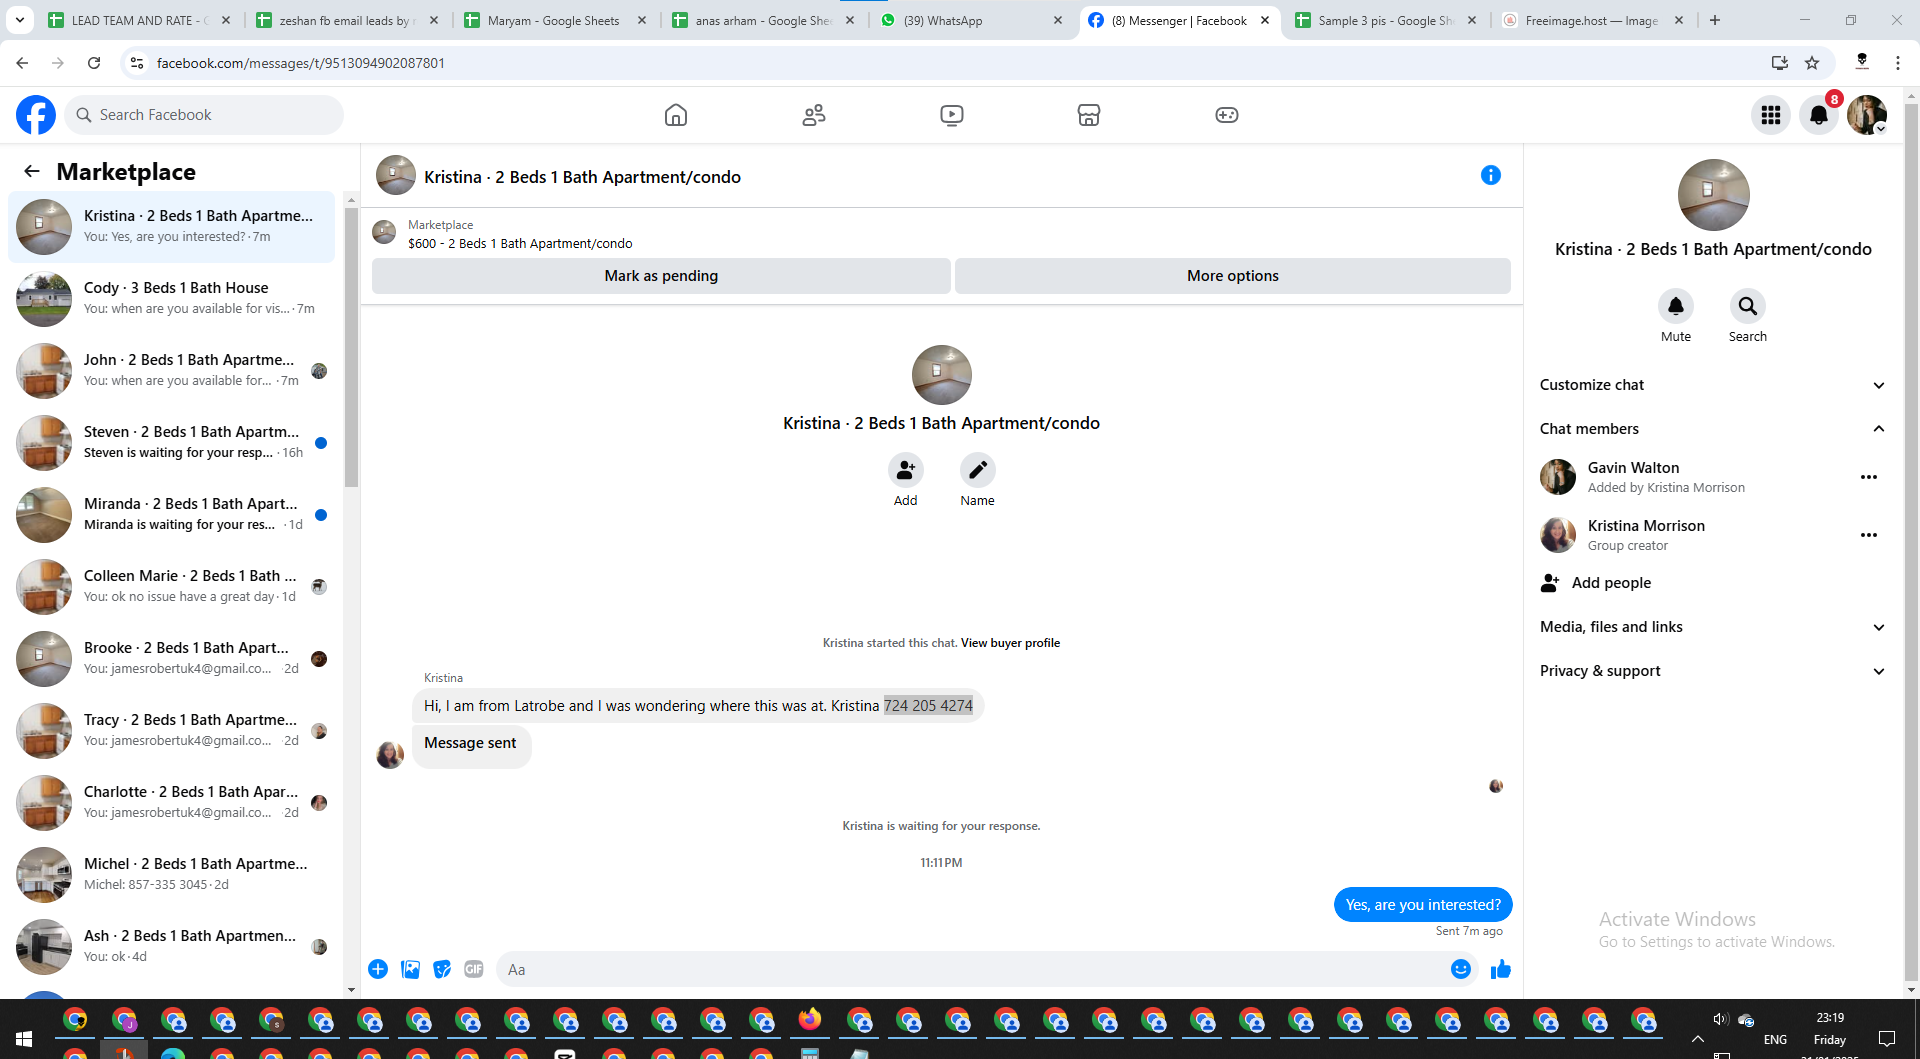Switch to zeshan fb email leads tab

[348, 20]
